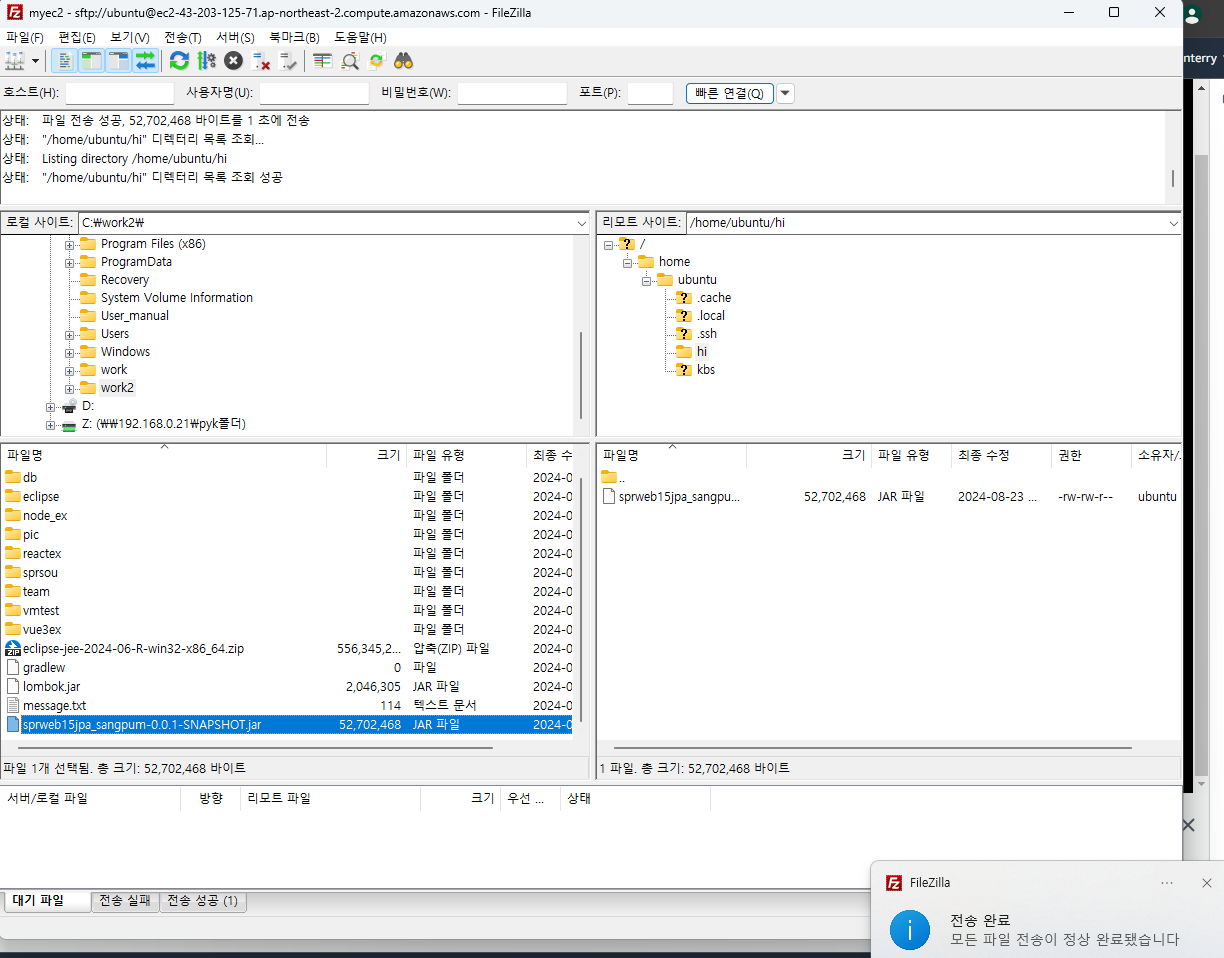Viewport: 1224px width, 958px height.
Task: Toggle local directory tree display icon
Action: pyautogui.click(x=91, y=61)
